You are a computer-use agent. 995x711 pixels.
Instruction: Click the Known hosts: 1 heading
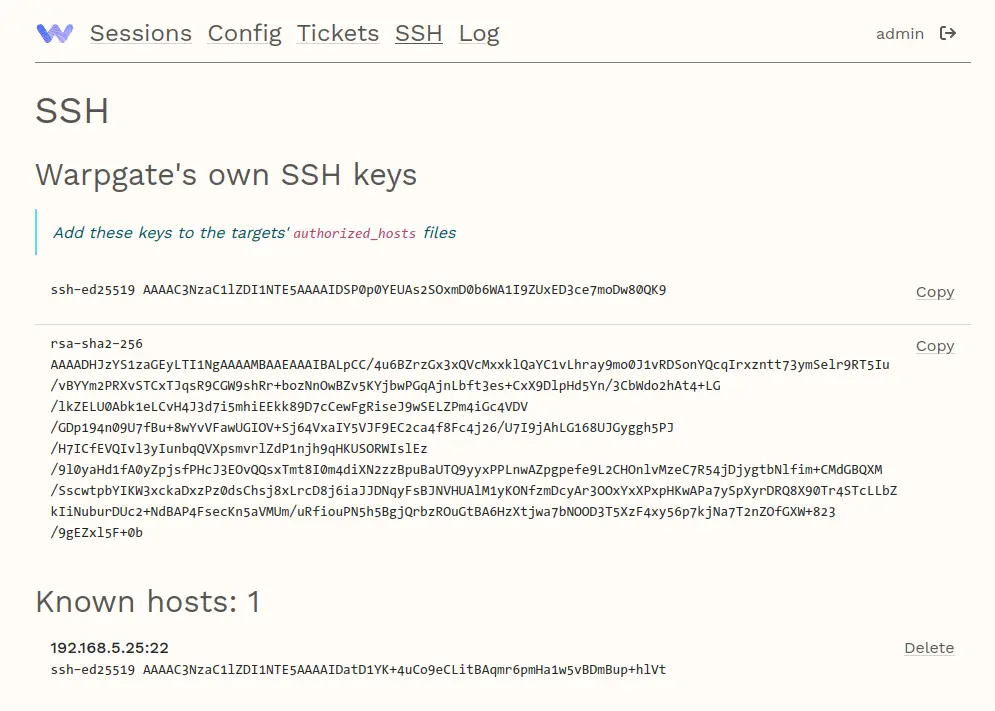click(x=147, y=601)
